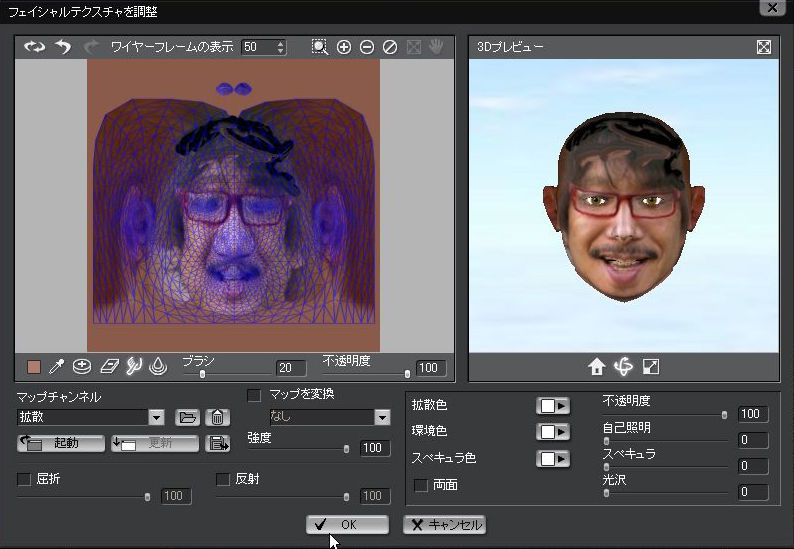Viewport: 794px width, 549px height.
Task: Click the trash icon beside map channel
Action: point(215,417)
